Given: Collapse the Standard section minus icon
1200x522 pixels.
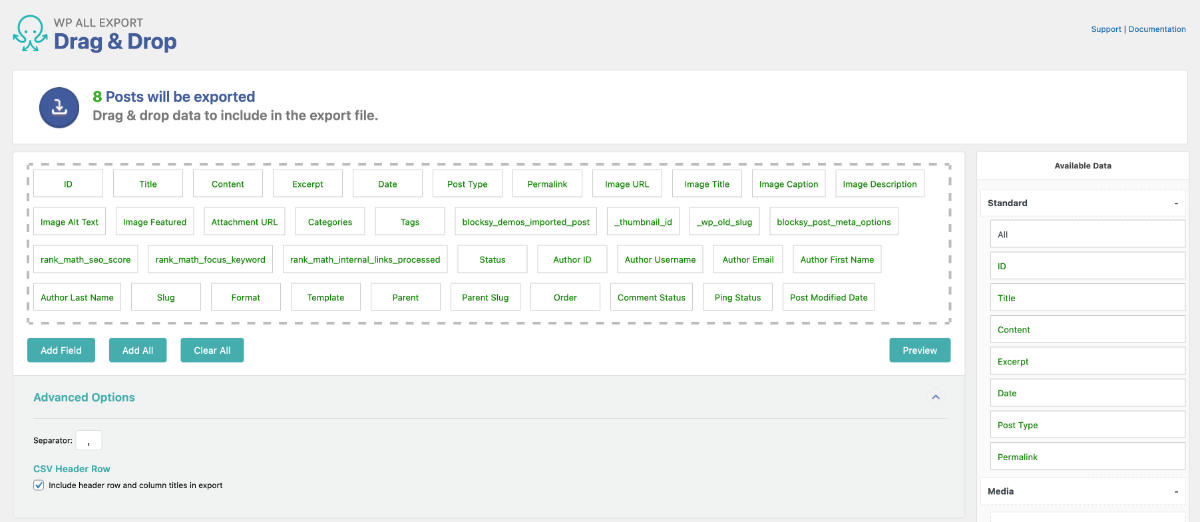Looking at the screenshot, I should (1176, 203).
